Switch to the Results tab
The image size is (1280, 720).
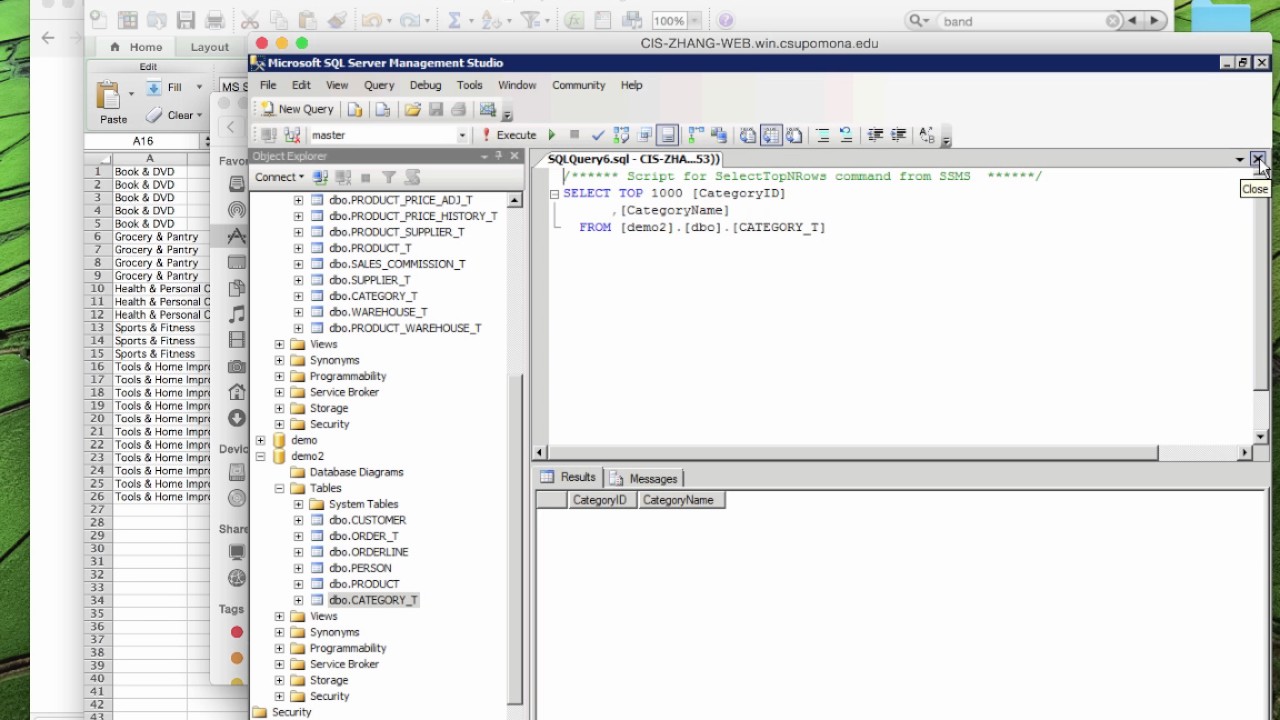tap(569, 477)
